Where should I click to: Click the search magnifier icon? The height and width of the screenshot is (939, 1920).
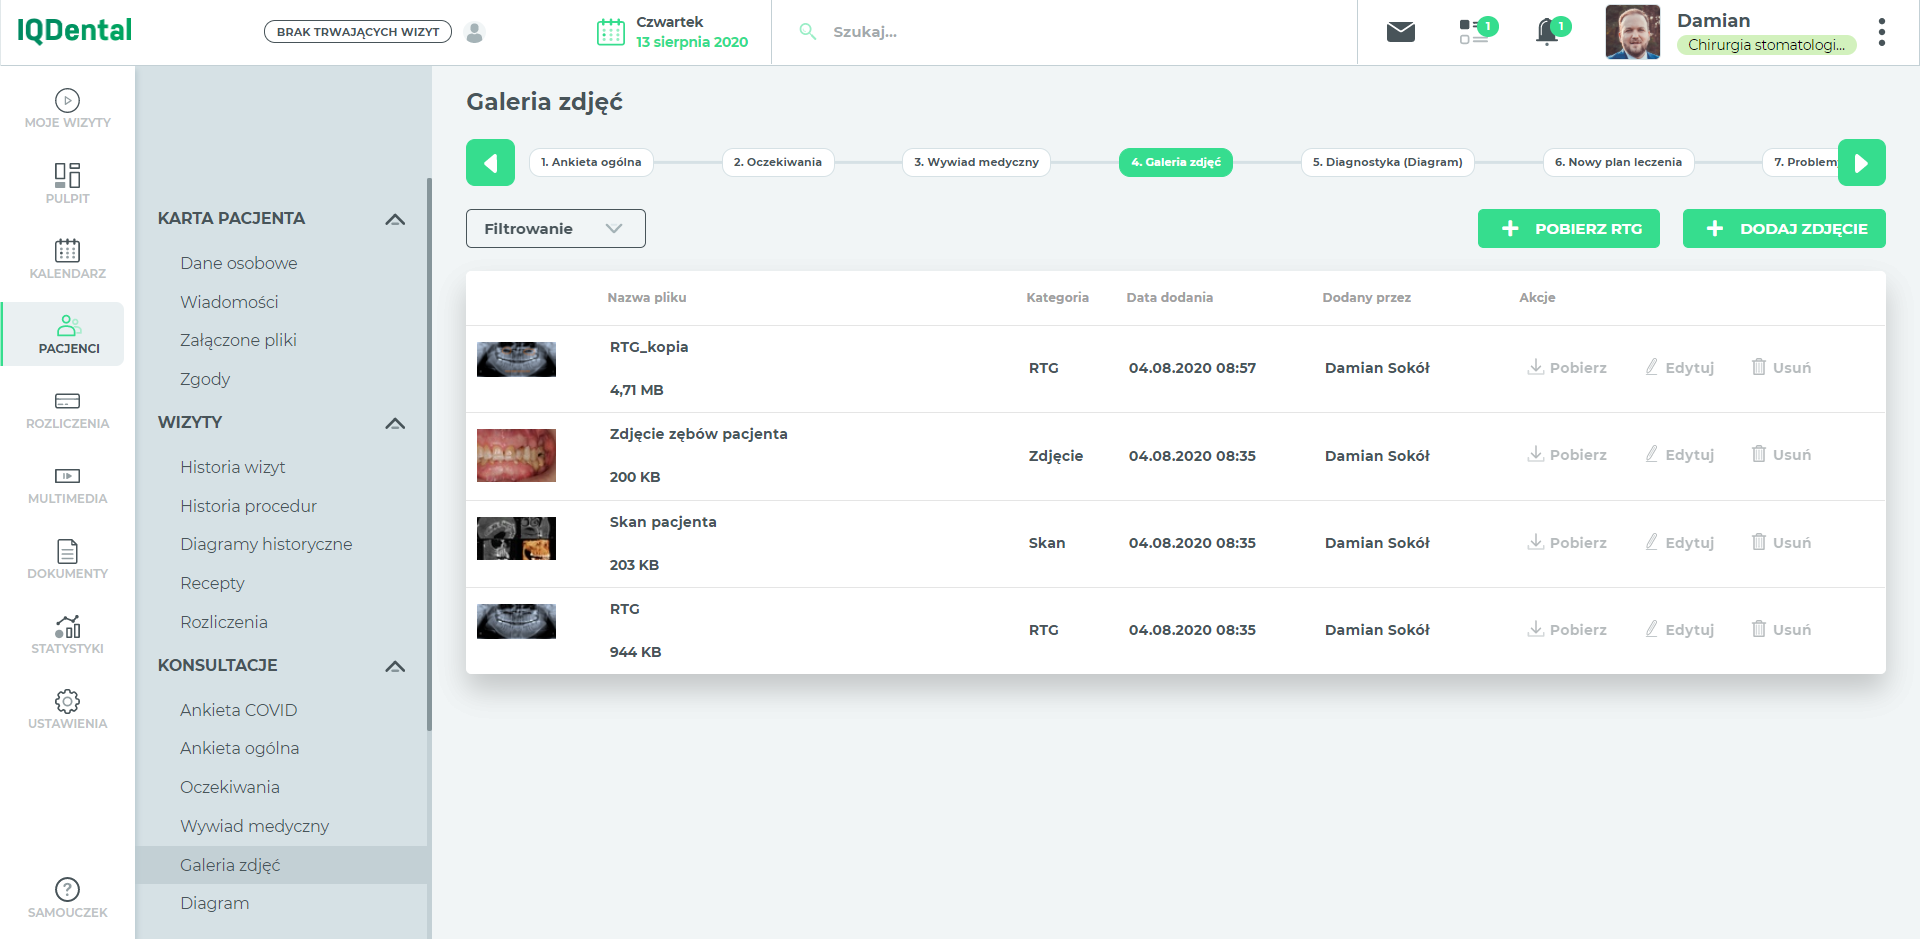pyautogui.click(x=808, y=32)
